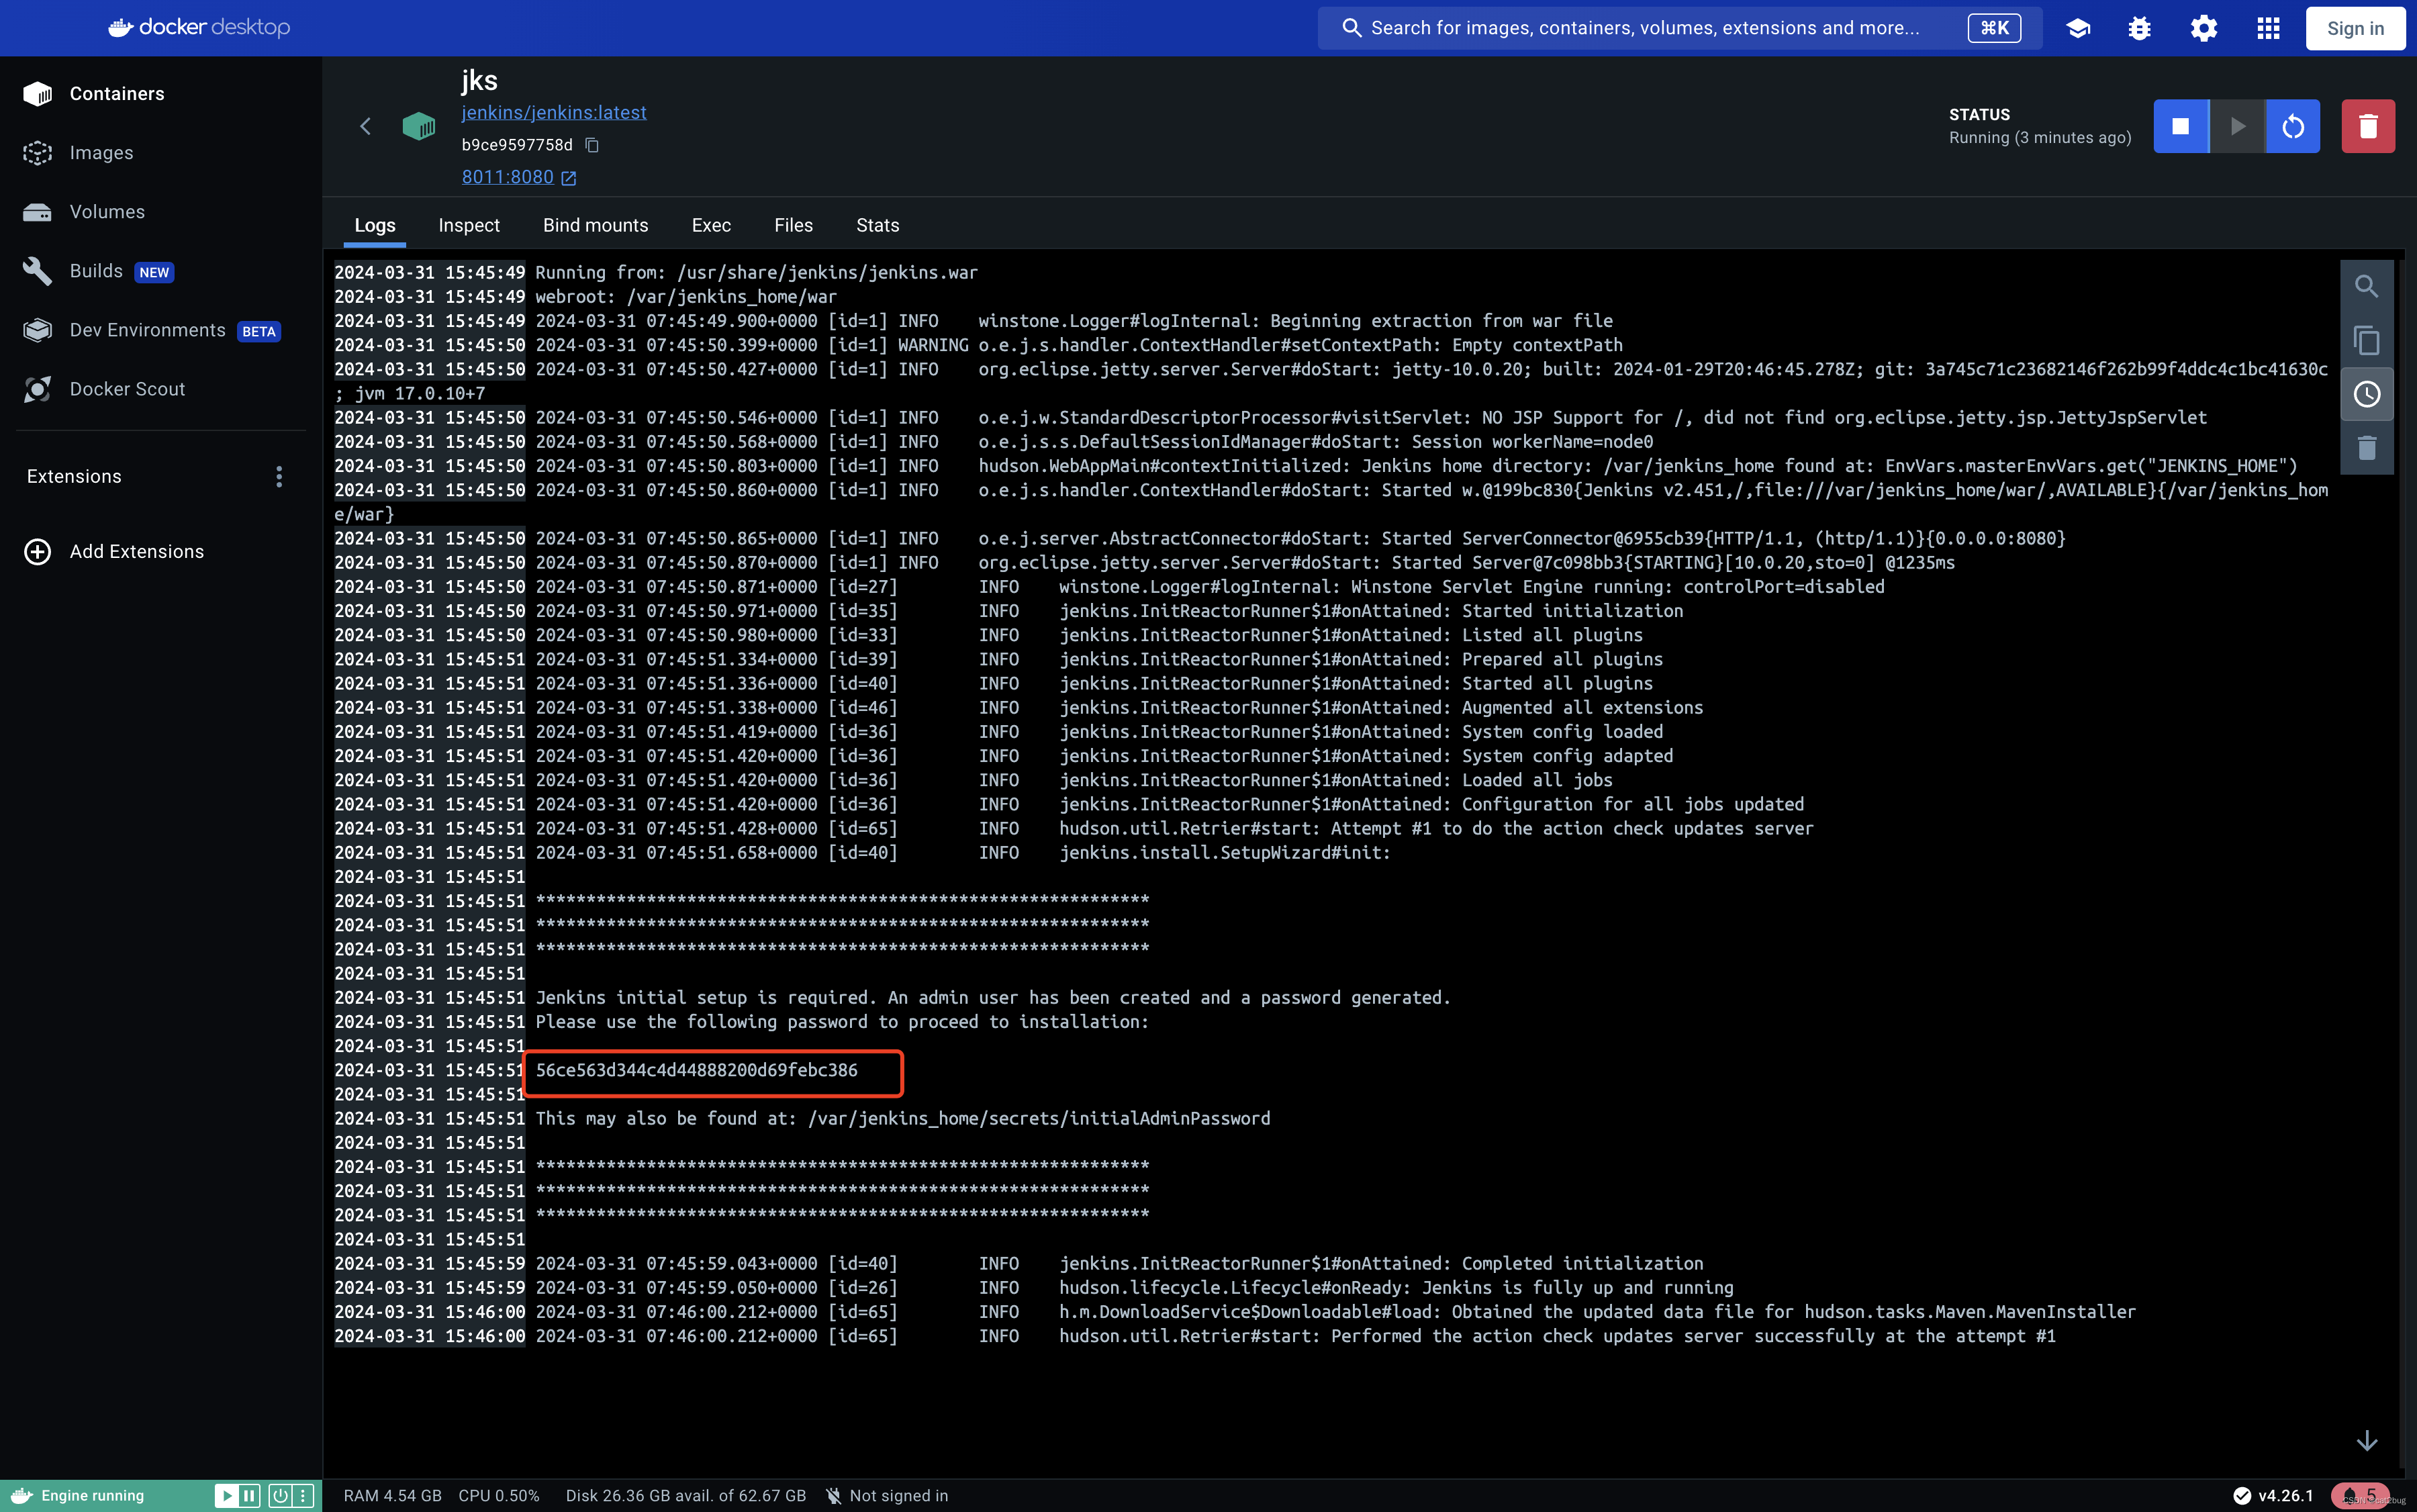Restart the jks container
The height and width of the screenshot is (1512, 2417).
(2293, 126)
